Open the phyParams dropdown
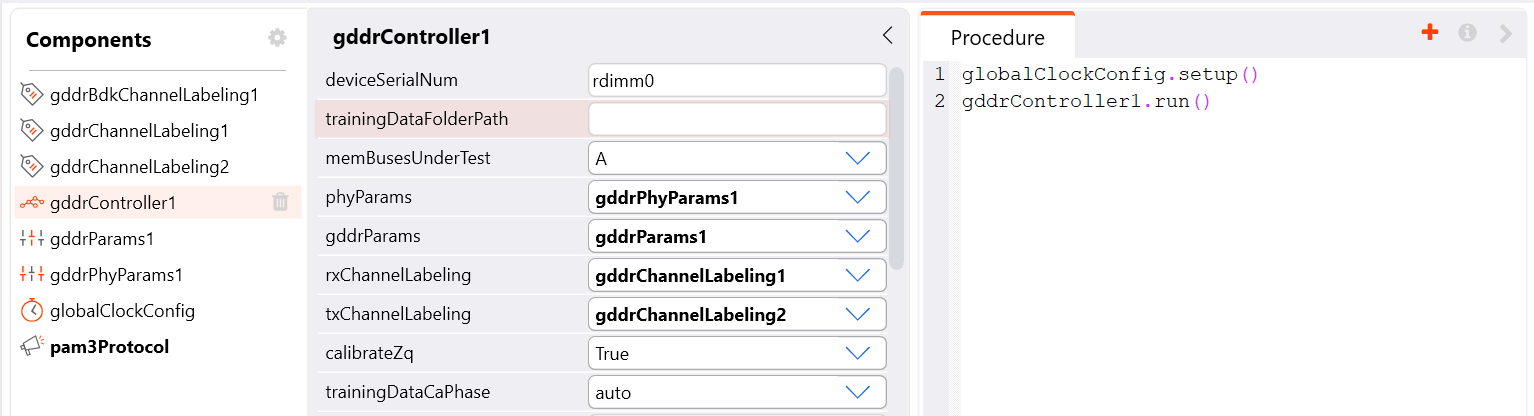The height and width of the screenshot is (416, 1534). (x=737, y=197)
